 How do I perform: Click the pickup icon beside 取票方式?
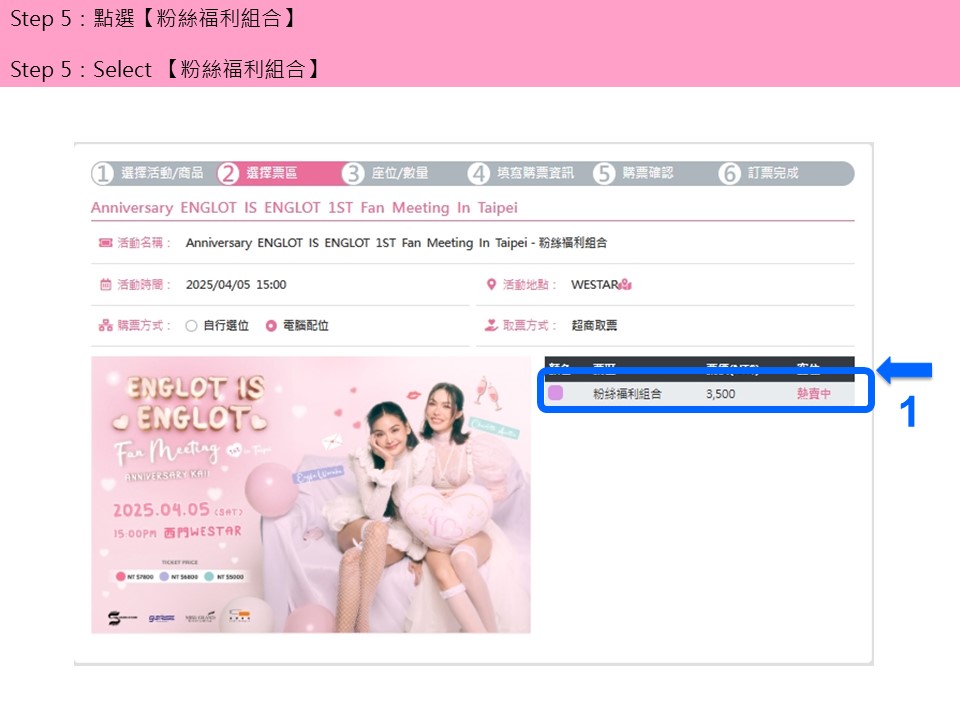(x=491, y=326)
